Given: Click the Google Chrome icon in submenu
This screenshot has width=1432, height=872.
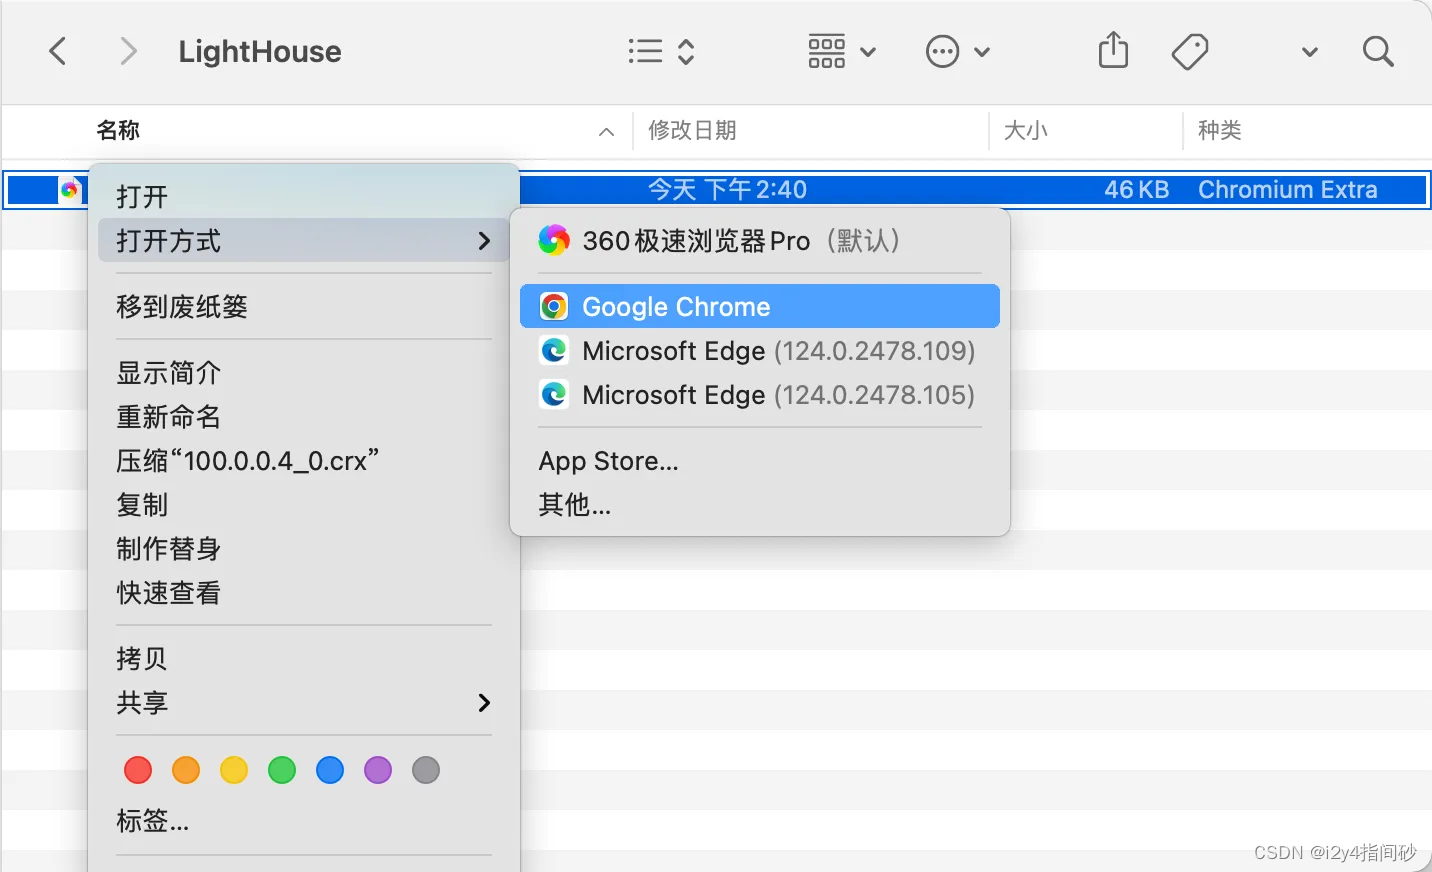Looking at the screenshot, I should tap(554, 306).
